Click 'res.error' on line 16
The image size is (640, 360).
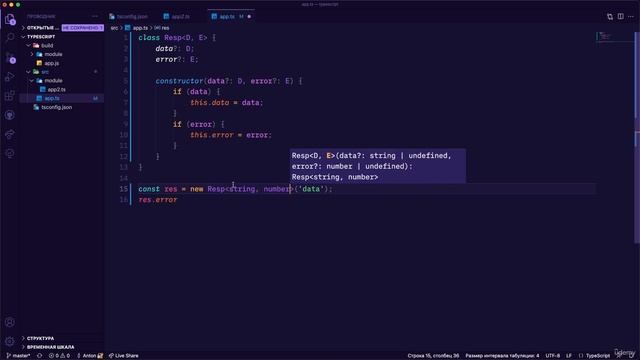point(158,200)
